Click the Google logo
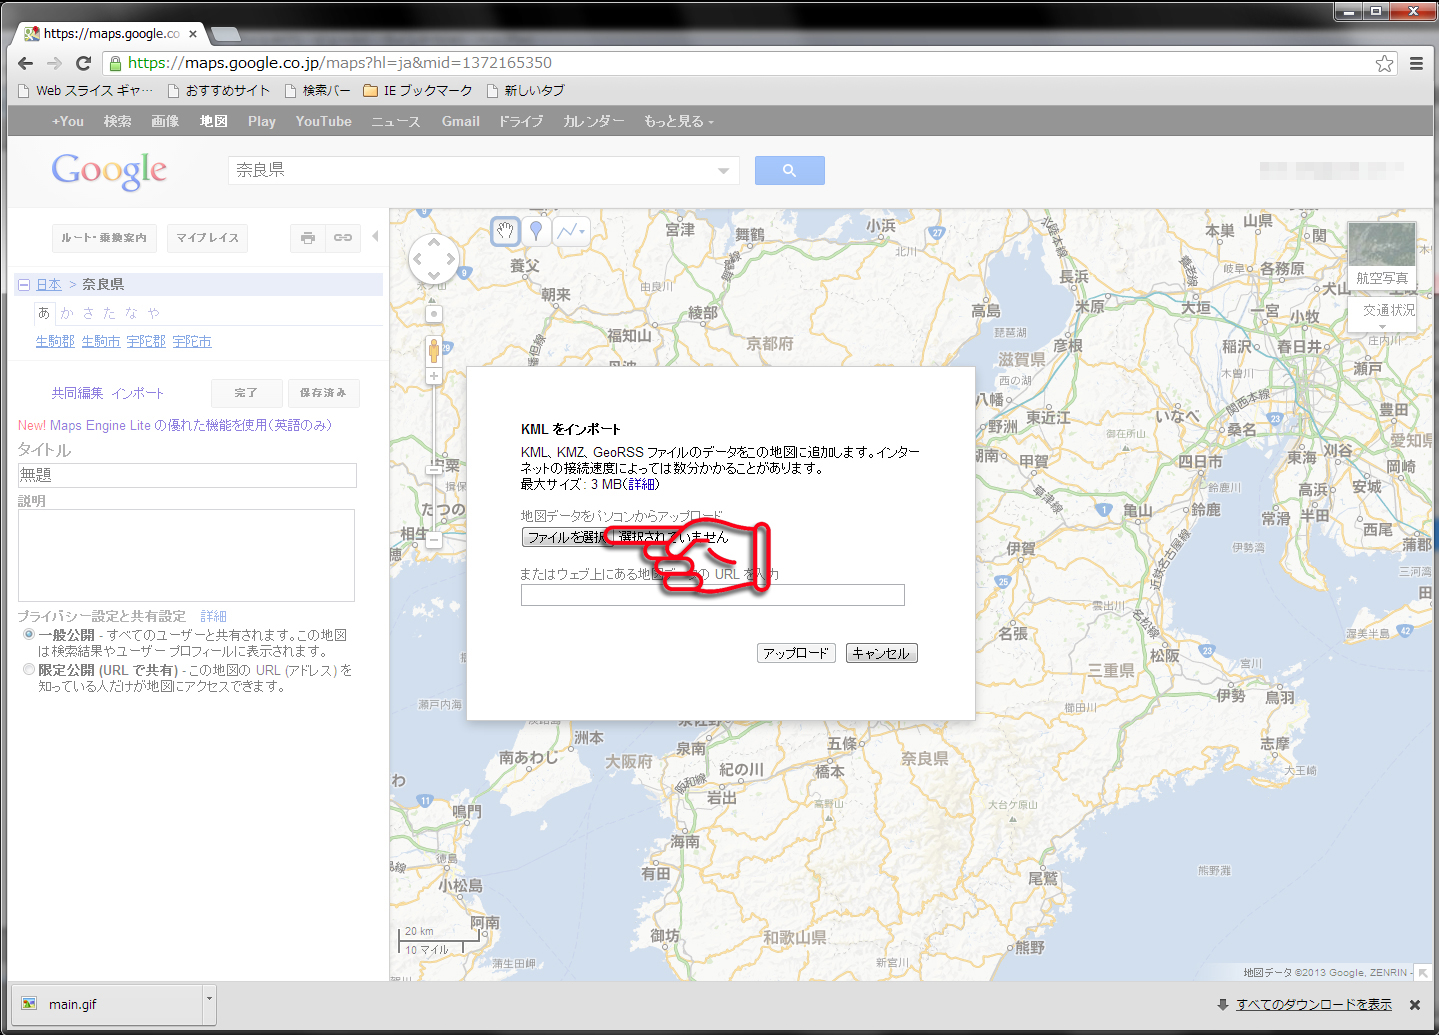This screenshot has width=1439, height=1035. 109,171
